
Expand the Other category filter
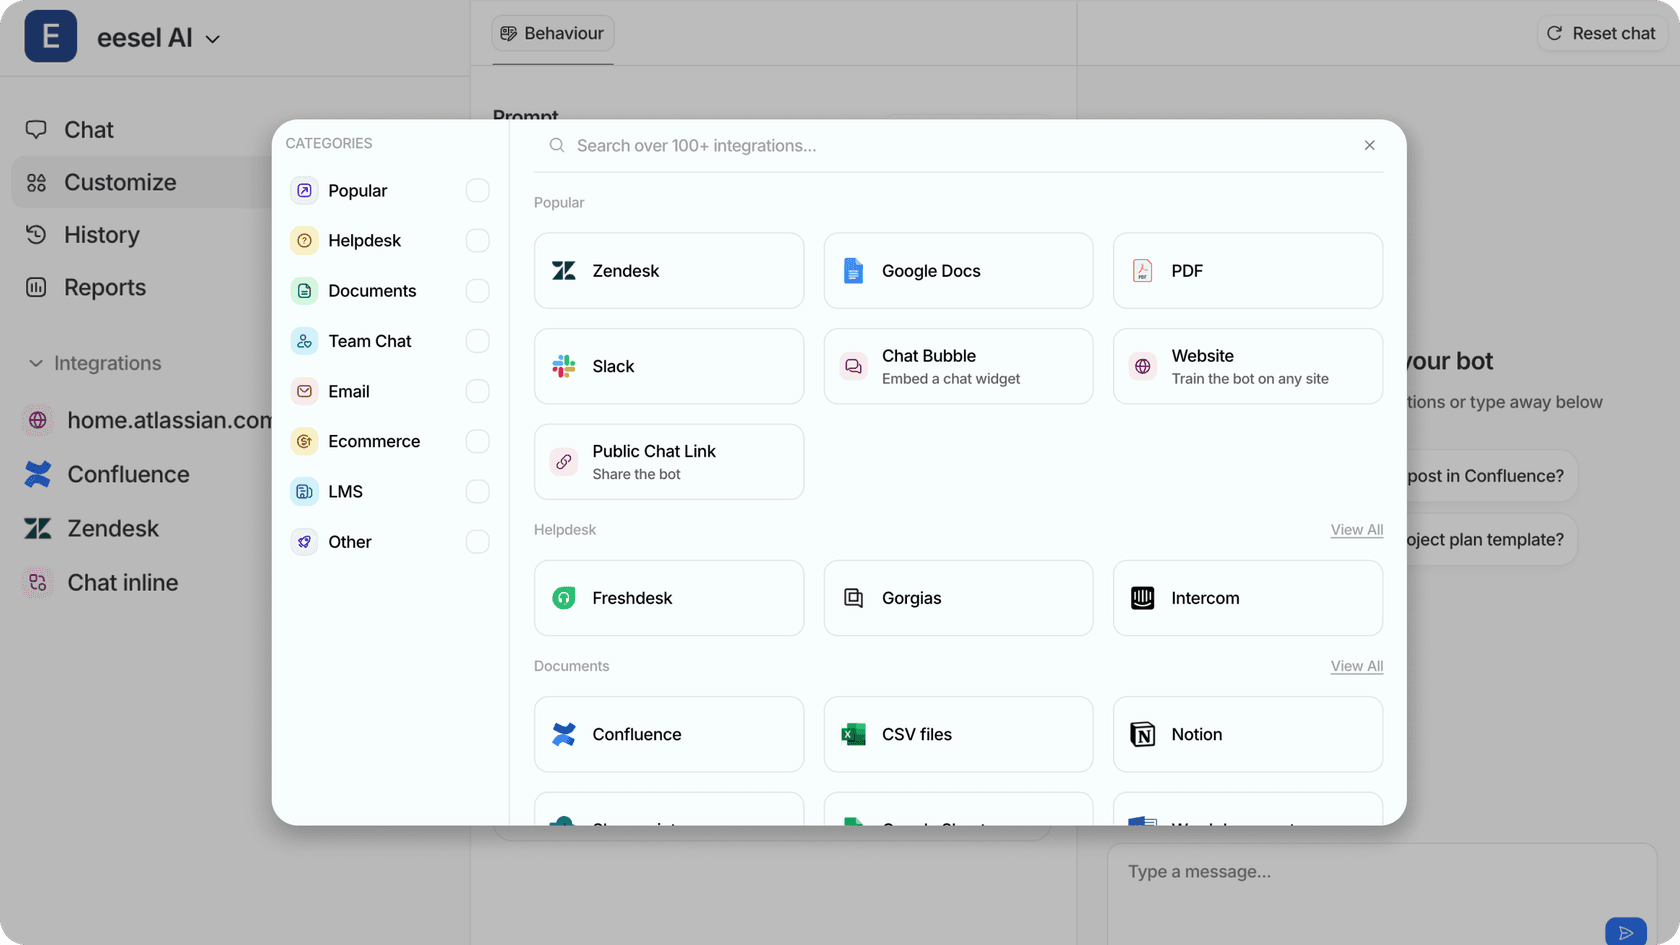[x=477, y=541]
